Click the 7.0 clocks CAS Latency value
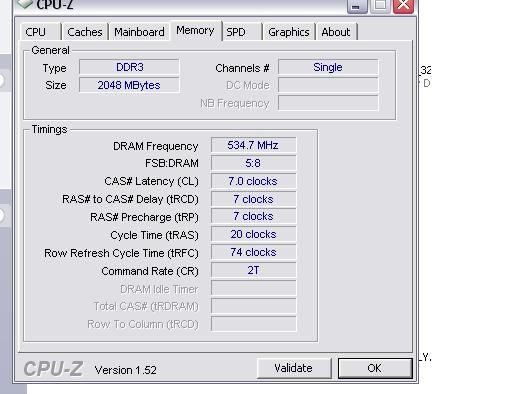 [x=253, y=181]
